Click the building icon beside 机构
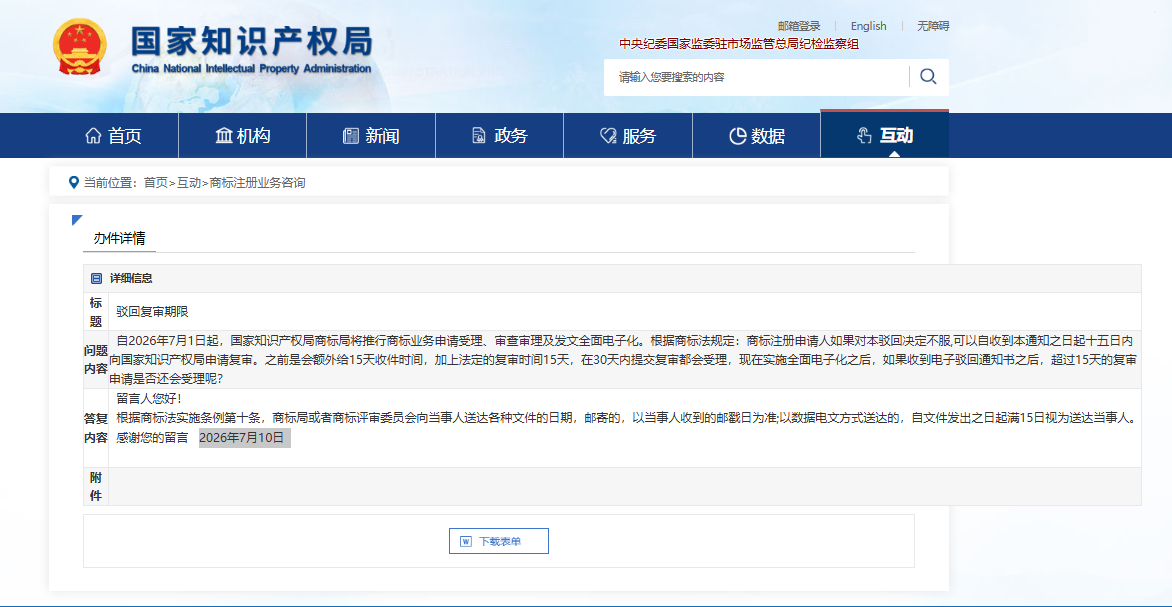 tap(223, 136)
